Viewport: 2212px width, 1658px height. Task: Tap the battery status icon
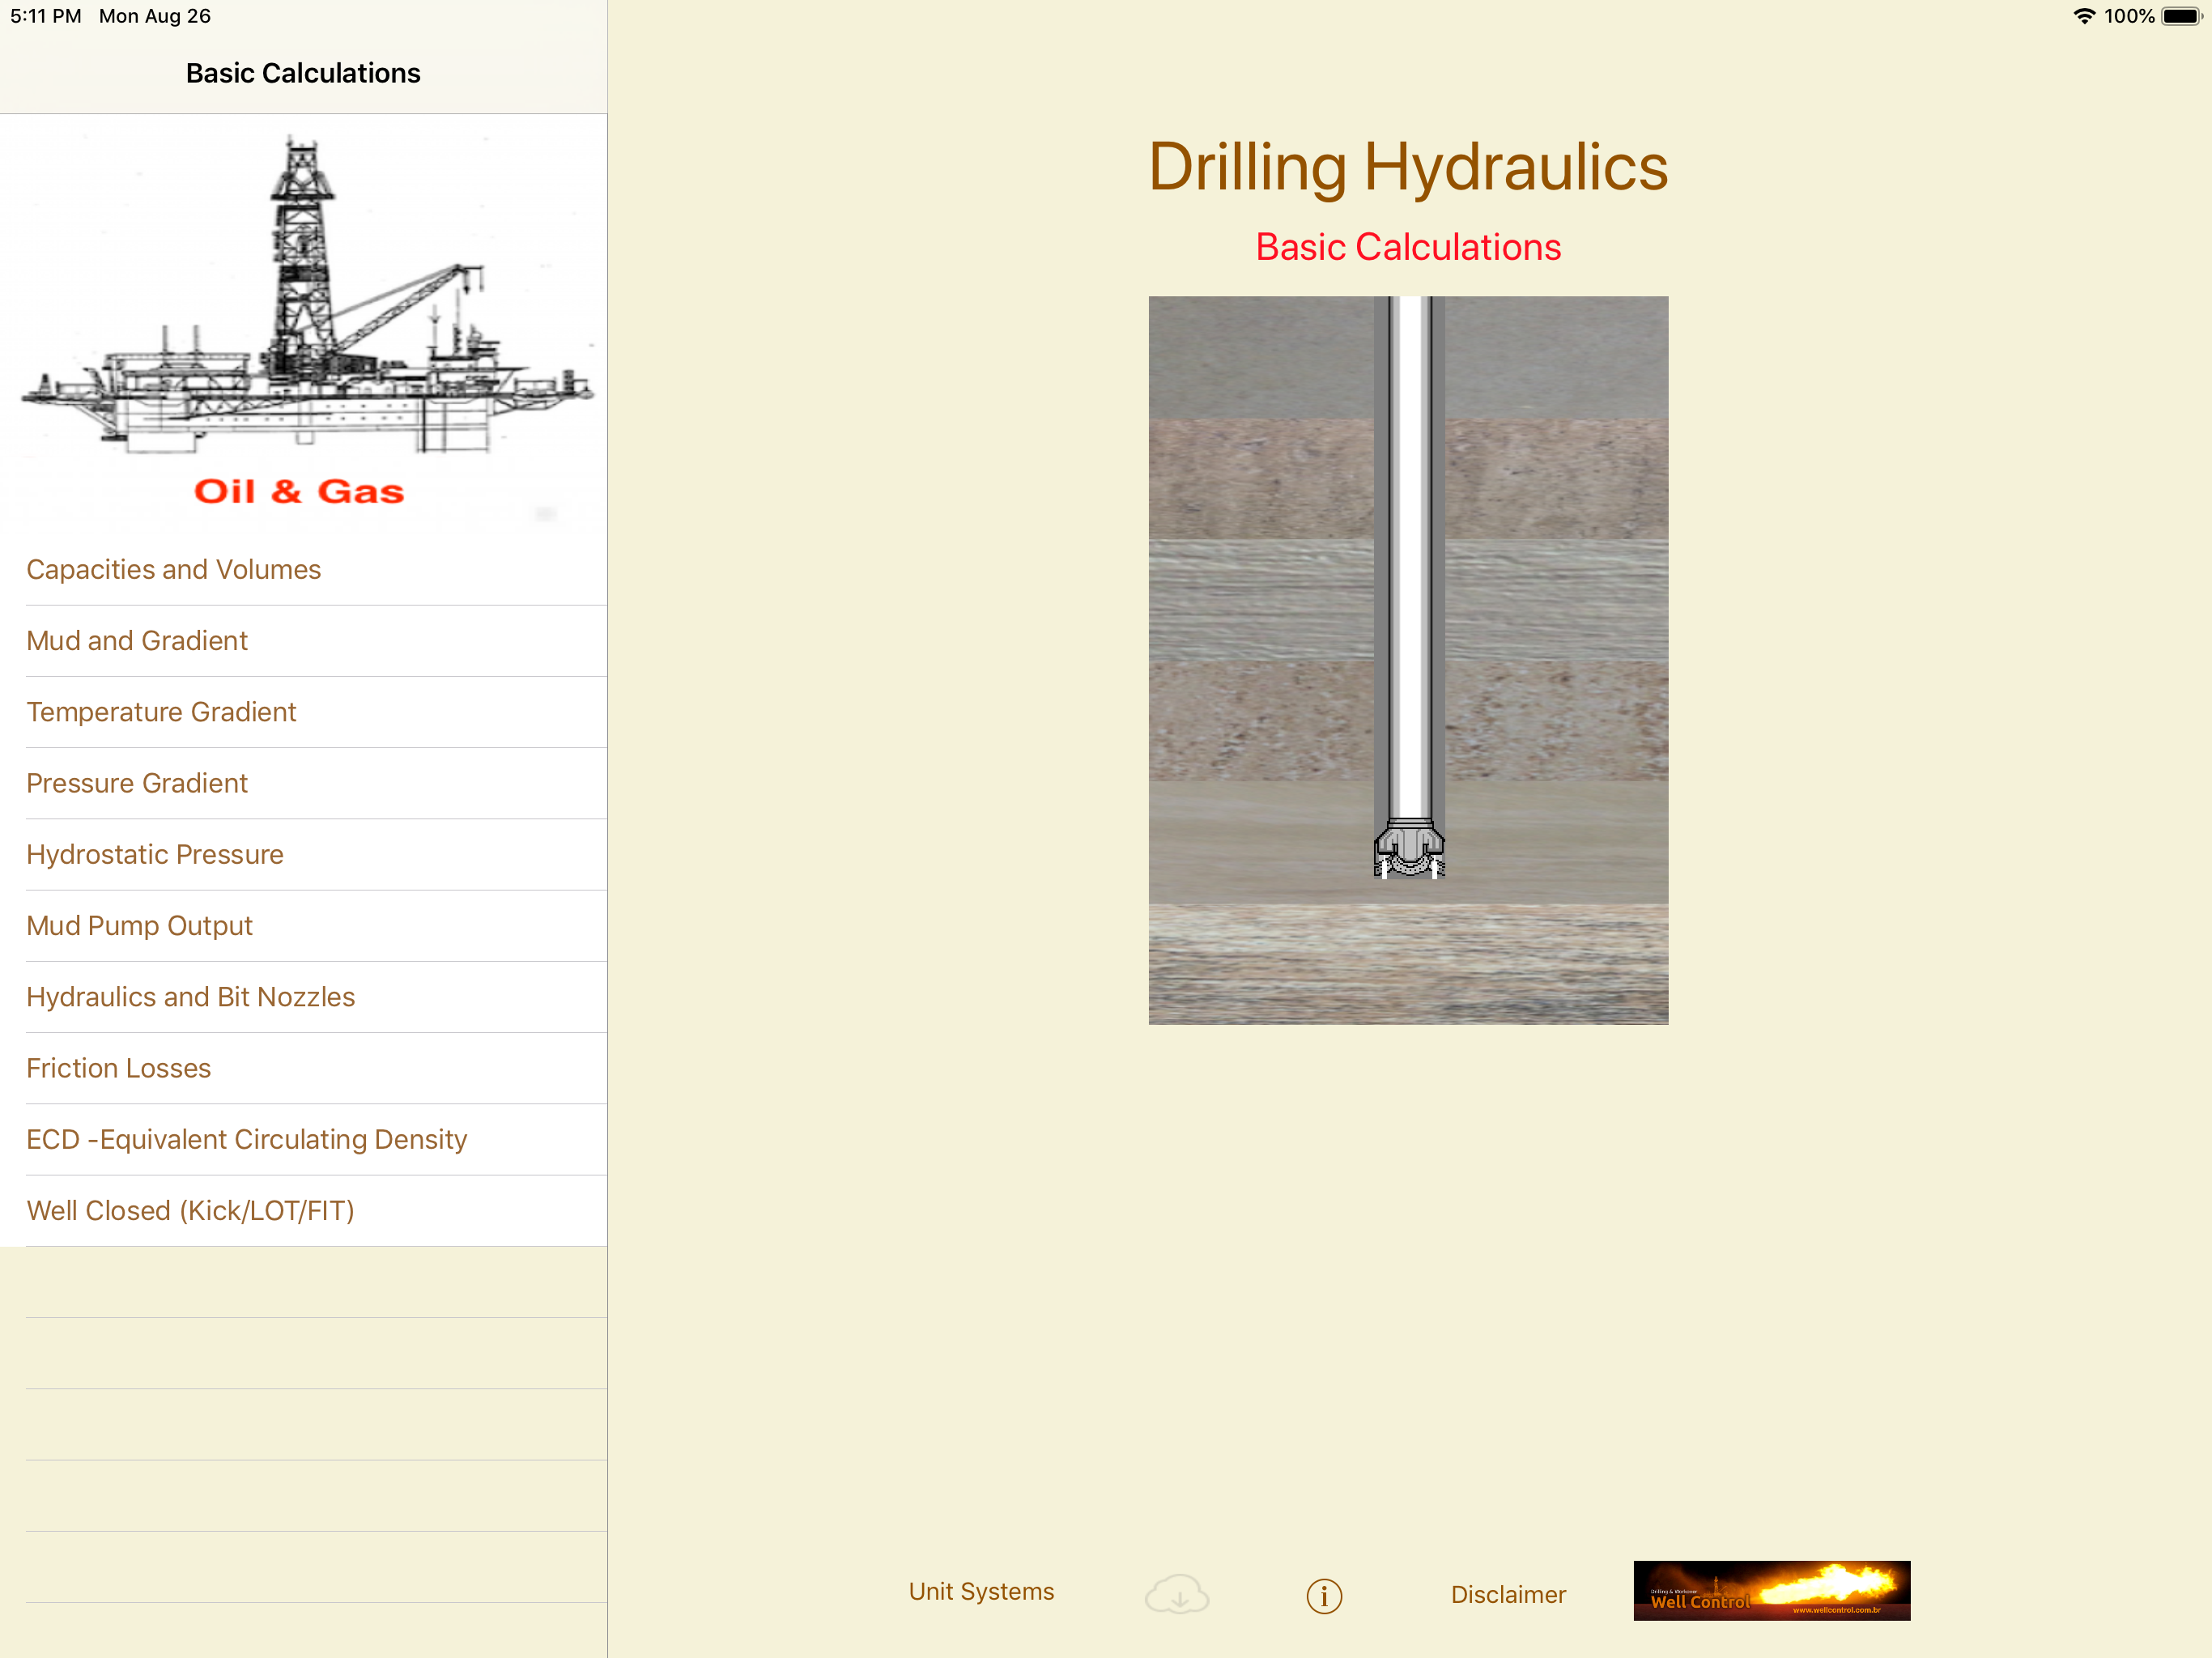pyautogui.click(x=2180, y=16)
